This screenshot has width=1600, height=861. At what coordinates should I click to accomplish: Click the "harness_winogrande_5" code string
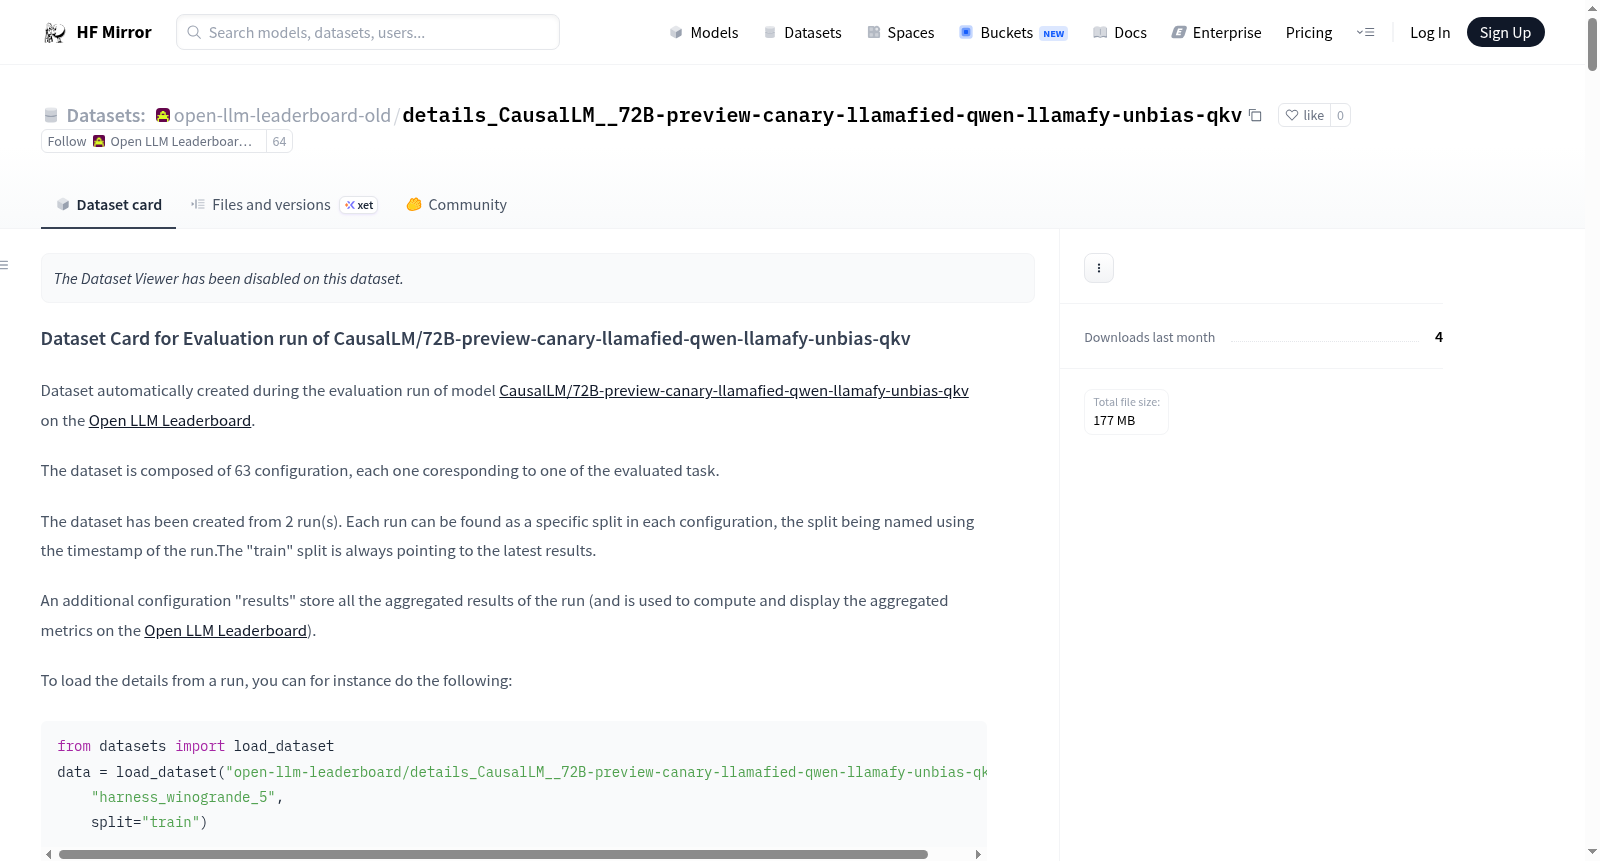pos(183,797)
